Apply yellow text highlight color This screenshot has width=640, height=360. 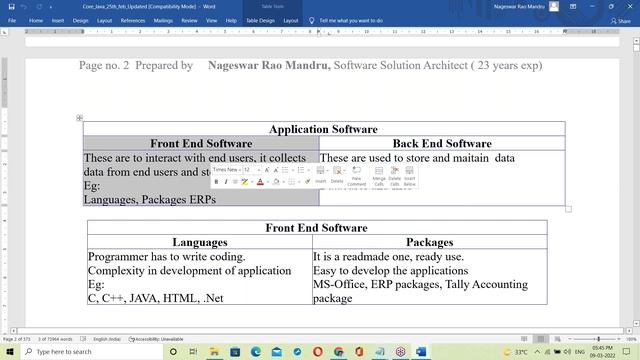(x=244, y=182)
